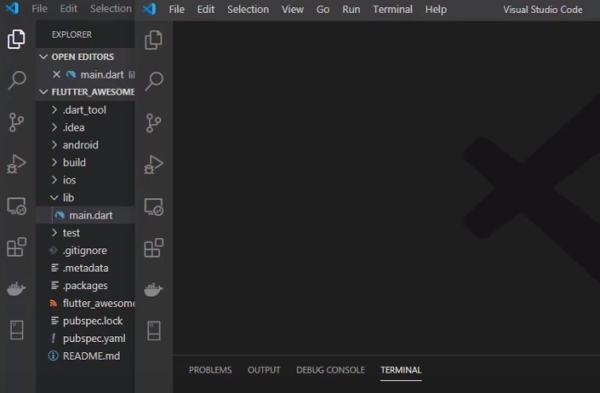Open the .gitignore file
600x393 pixels.
[x=86, y=250]
